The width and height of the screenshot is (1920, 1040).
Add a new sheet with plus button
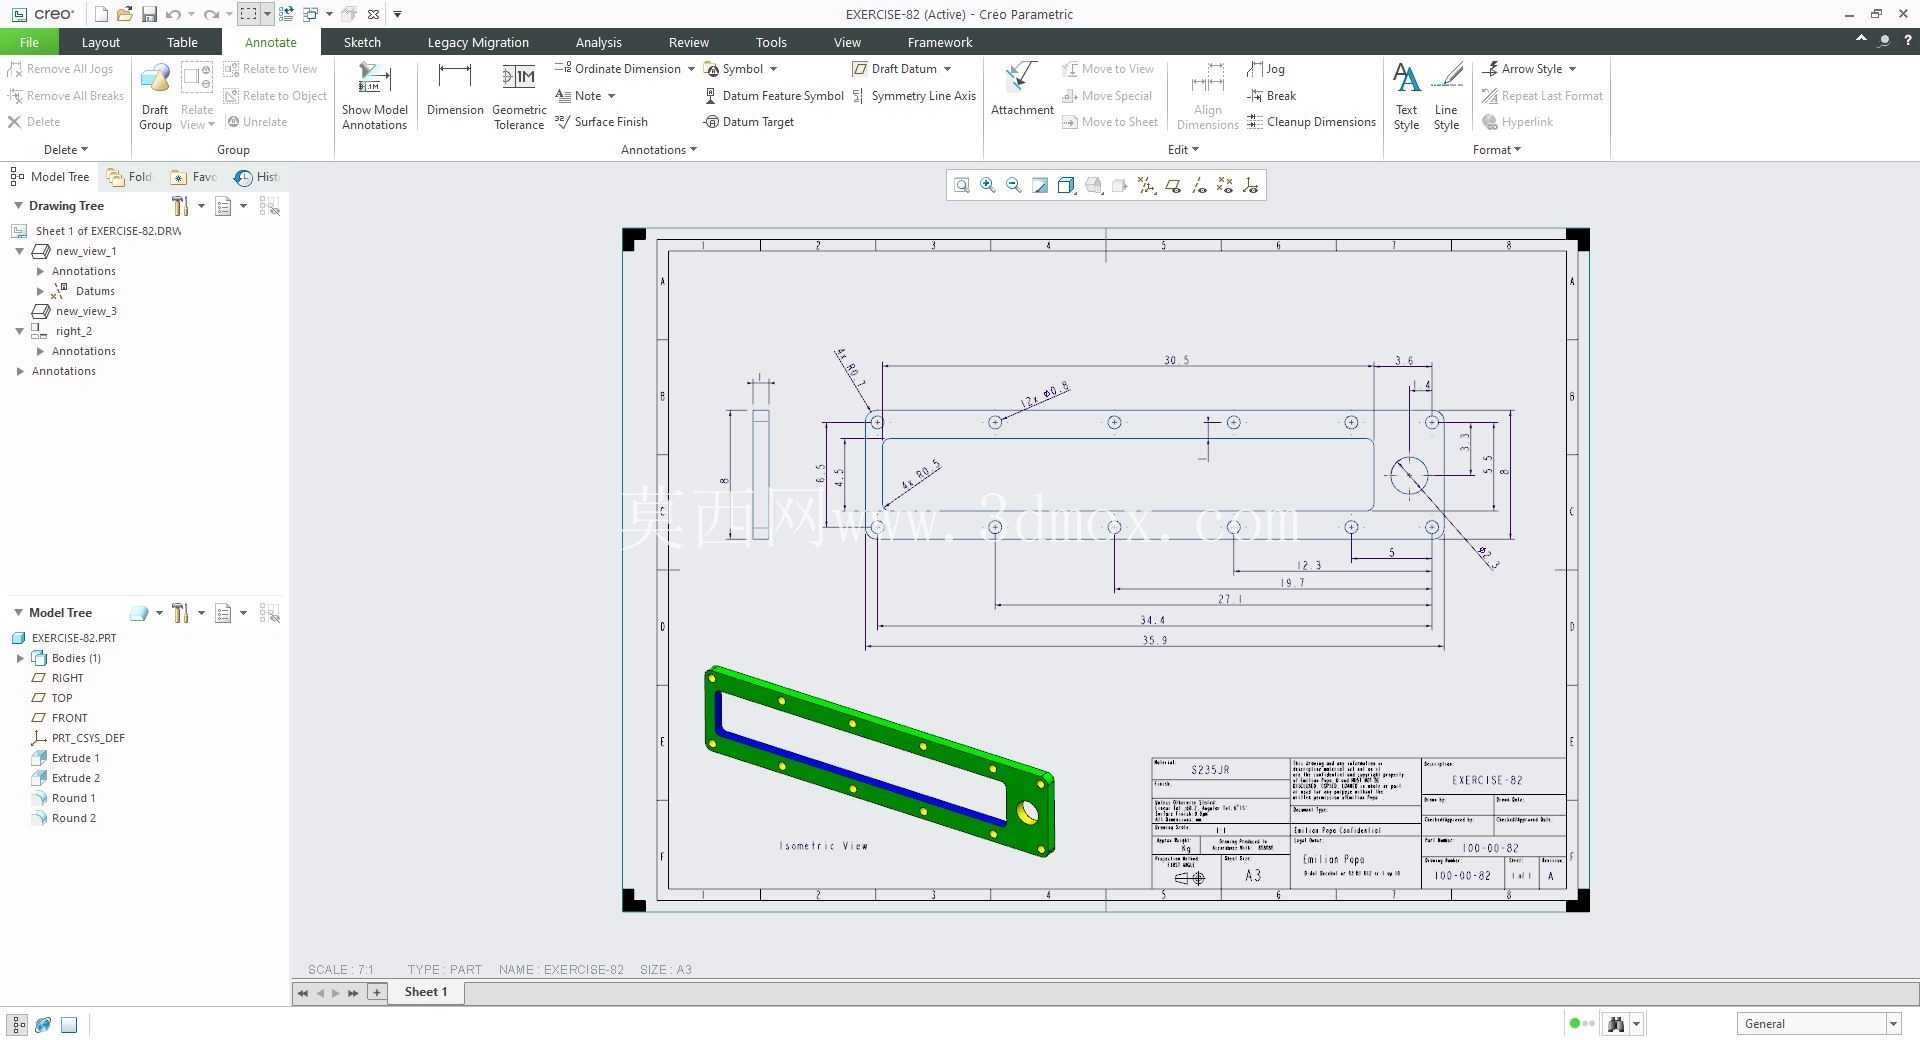[376, 992]
